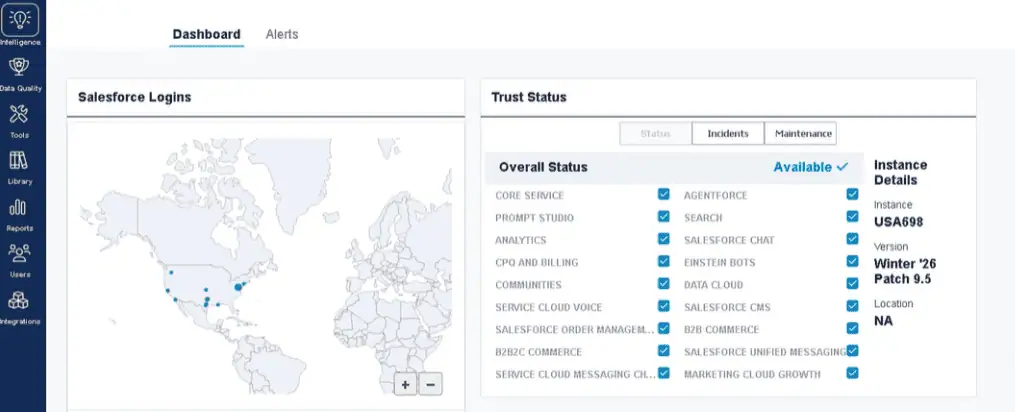Image resolution: width=1015 pixels, height=412 pixels.
Task: Toggle the Agentforce checkbox
Action: tap(853, 194)
